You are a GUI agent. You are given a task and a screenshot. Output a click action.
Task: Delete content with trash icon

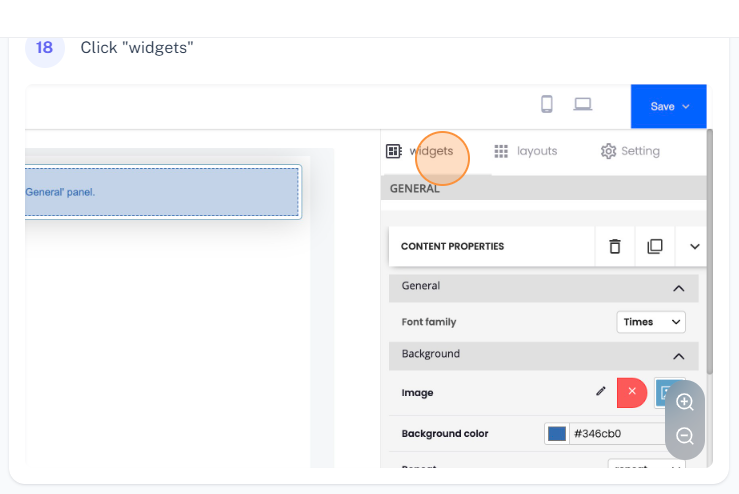pyautogui.click(x=615, y=246)
